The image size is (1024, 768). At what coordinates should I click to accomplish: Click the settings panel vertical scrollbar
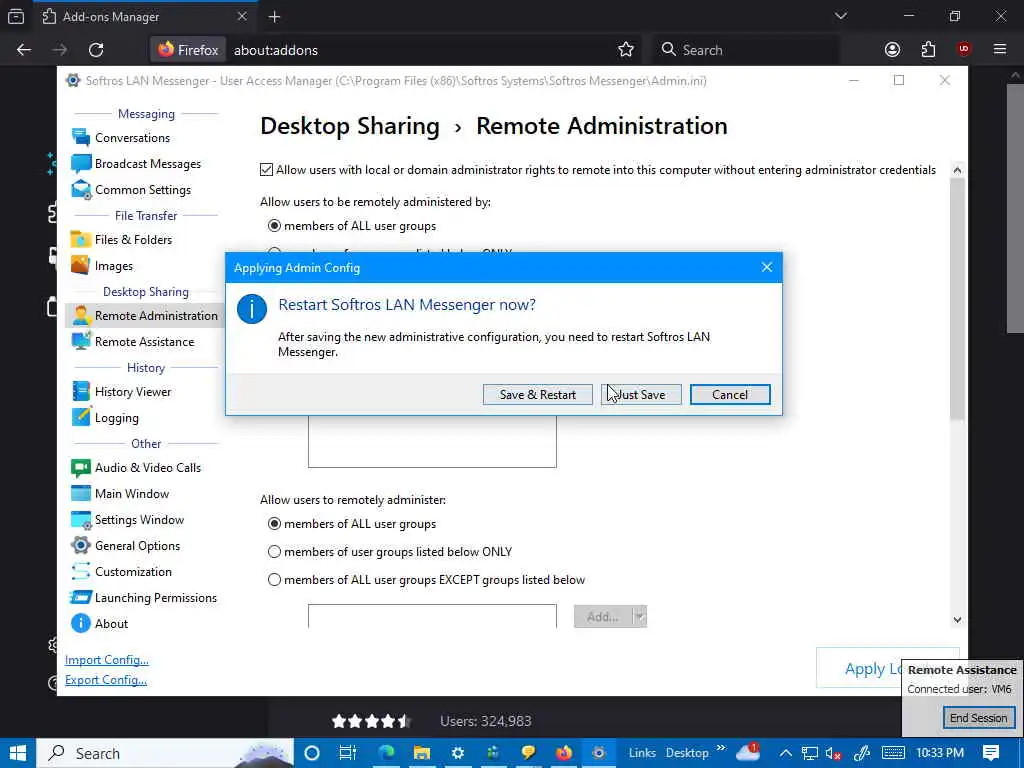pos(957,299)
